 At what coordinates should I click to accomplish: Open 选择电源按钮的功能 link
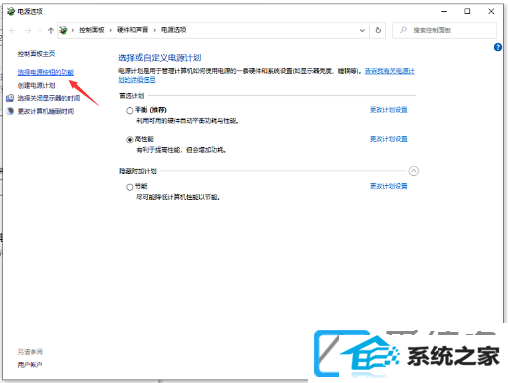pos(46,72)
